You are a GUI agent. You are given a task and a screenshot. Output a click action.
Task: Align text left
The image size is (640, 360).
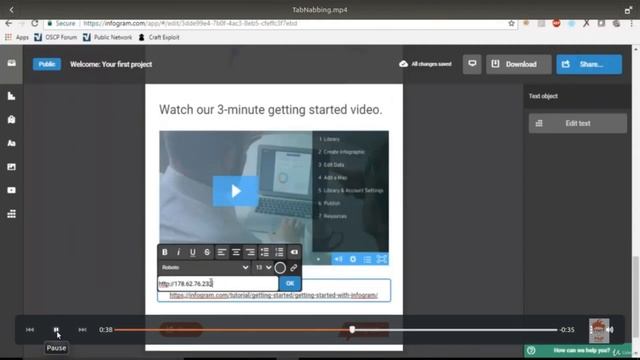pyautogui.click(x=222, y=252)
